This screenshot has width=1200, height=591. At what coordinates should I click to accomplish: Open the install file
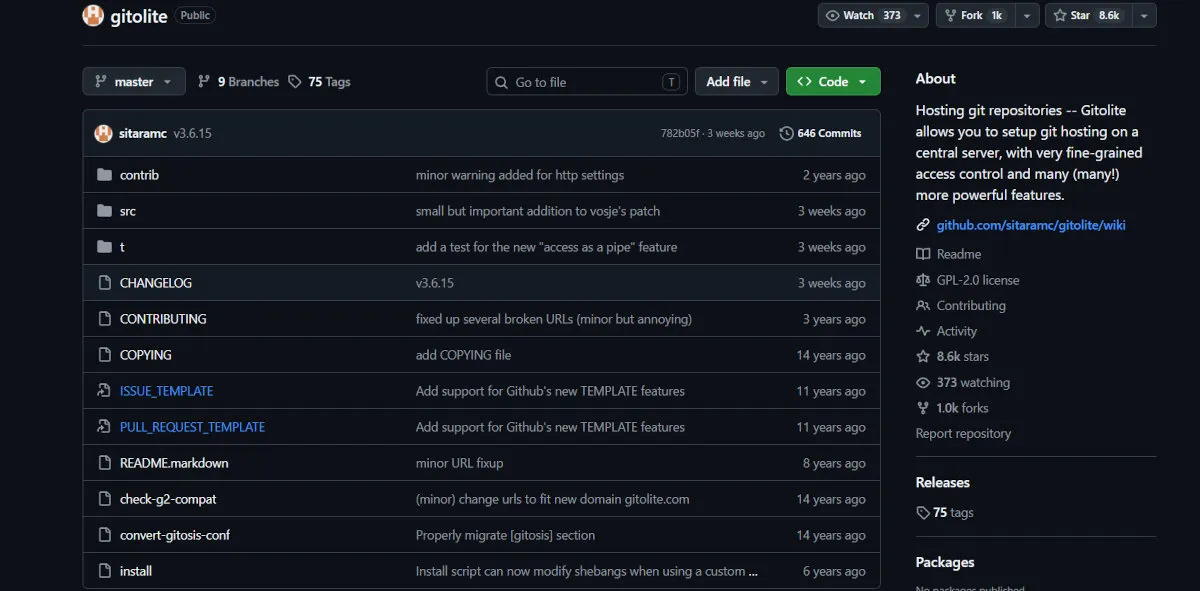coord(136,571)
